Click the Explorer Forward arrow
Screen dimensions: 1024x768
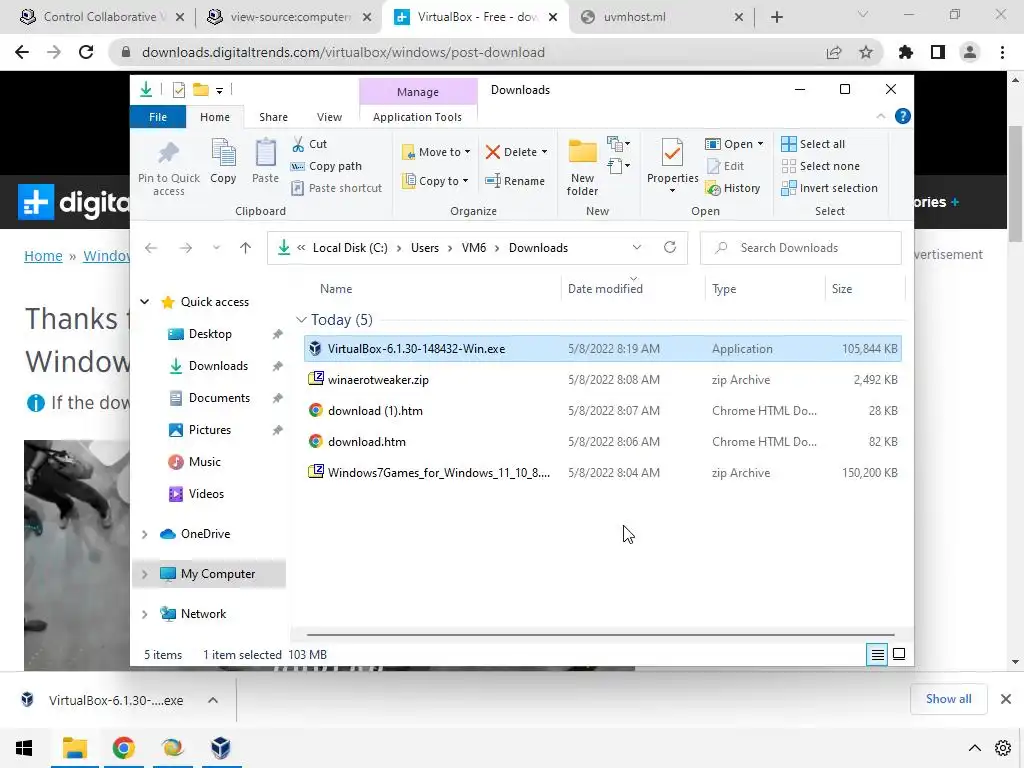185,248
